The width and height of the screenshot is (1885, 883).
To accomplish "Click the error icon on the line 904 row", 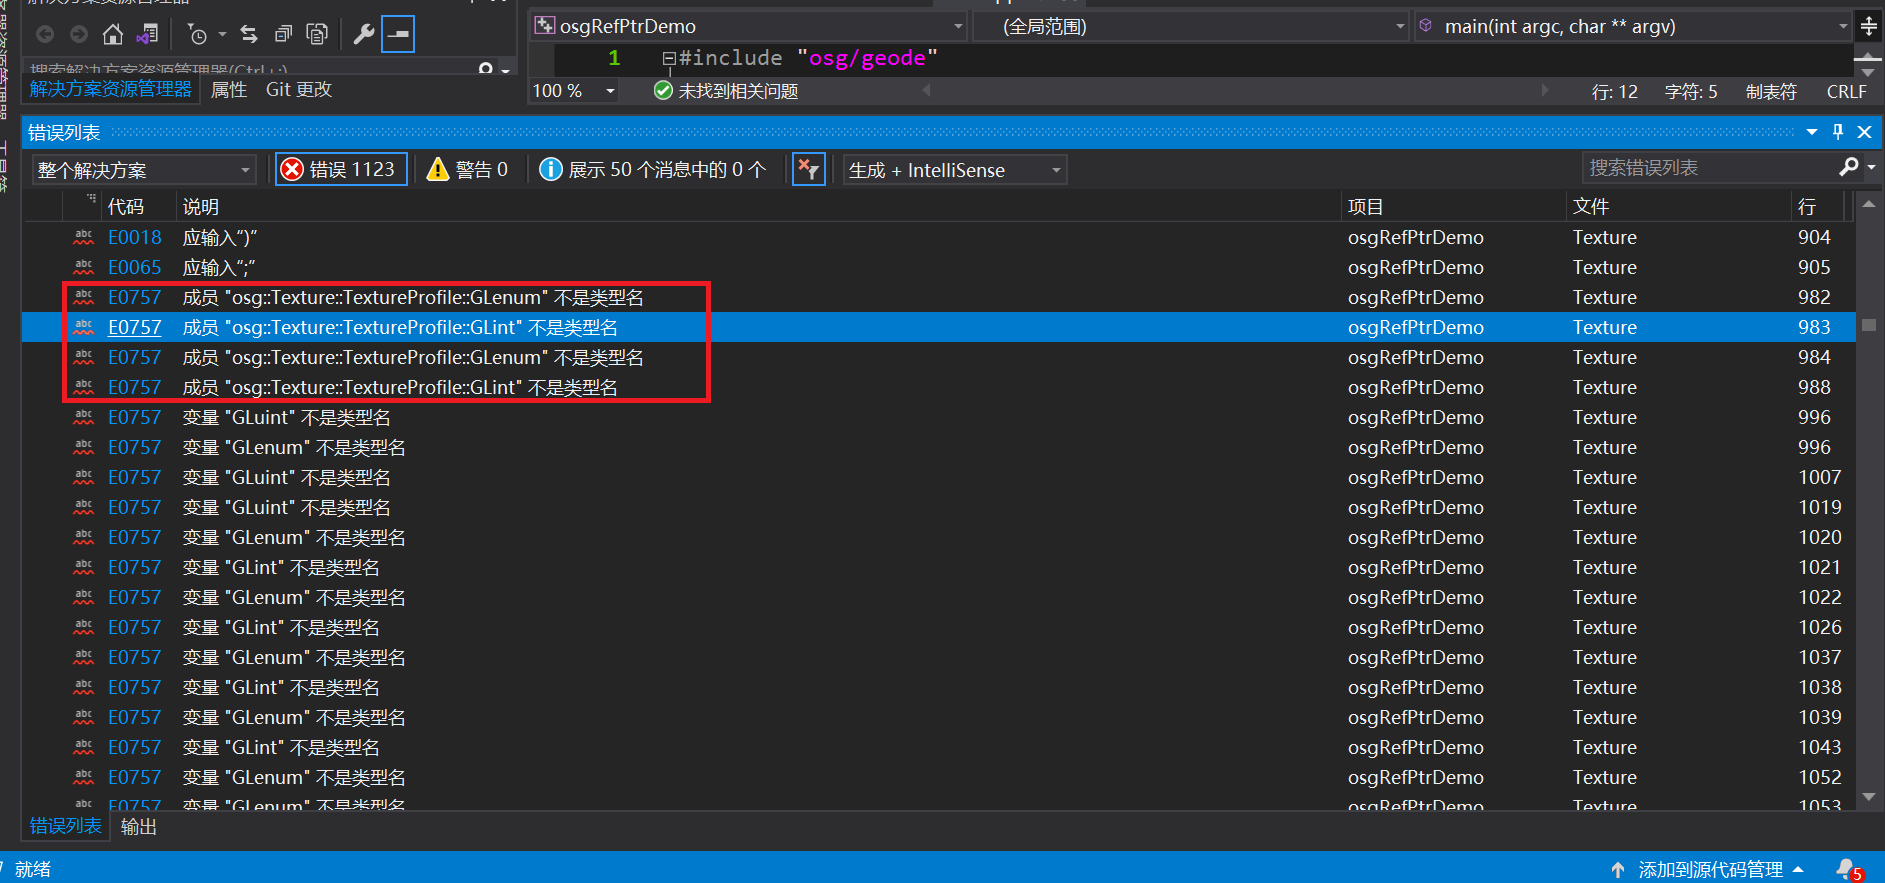I will pyautogui.click(x=84, y=237).
